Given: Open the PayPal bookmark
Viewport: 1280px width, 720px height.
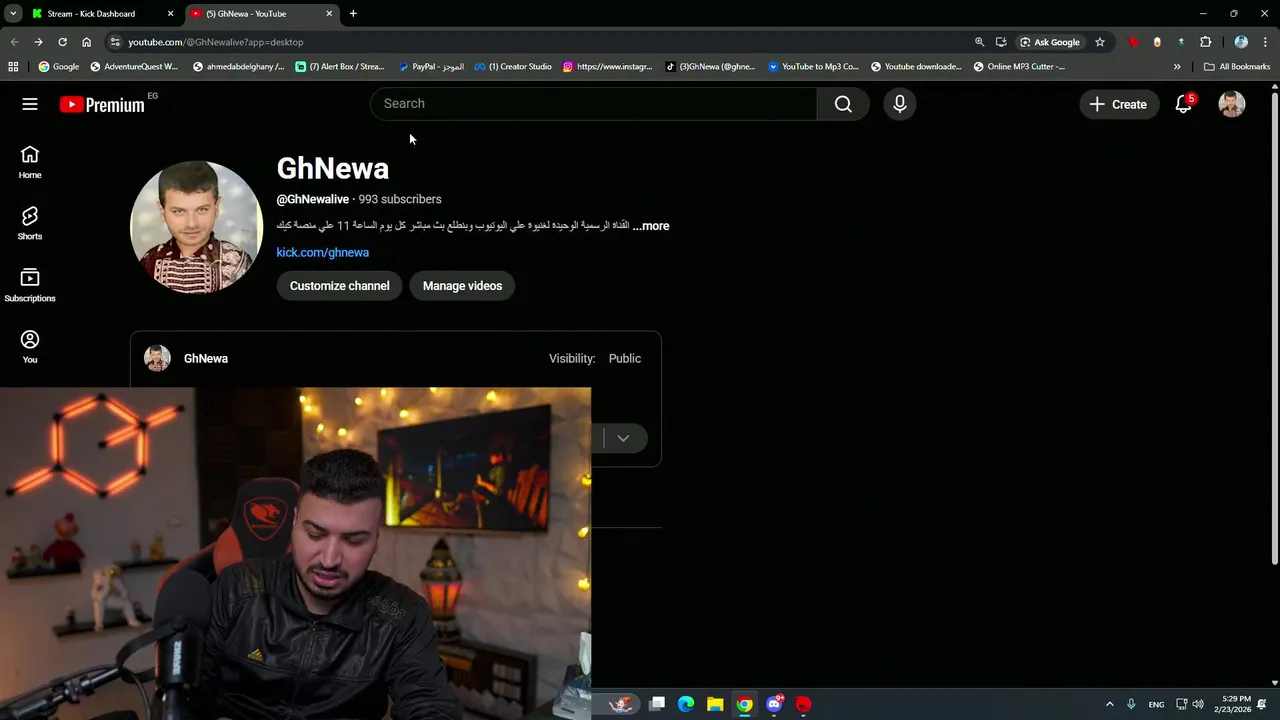Looking at the screenshot, I should tap(431, 67).
